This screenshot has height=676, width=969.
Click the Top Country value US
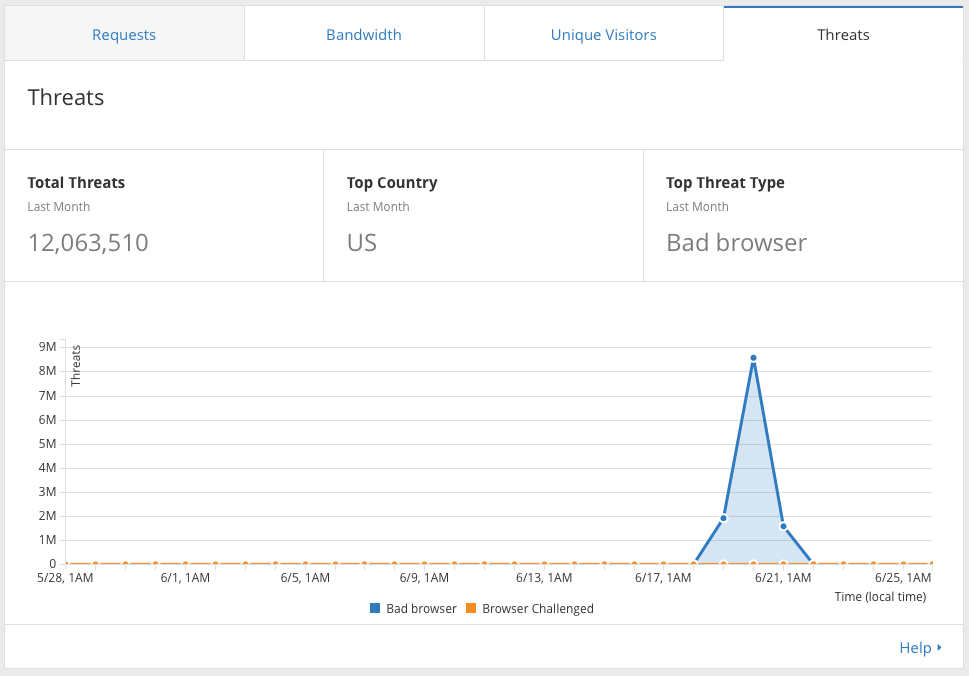click(362, 243)
